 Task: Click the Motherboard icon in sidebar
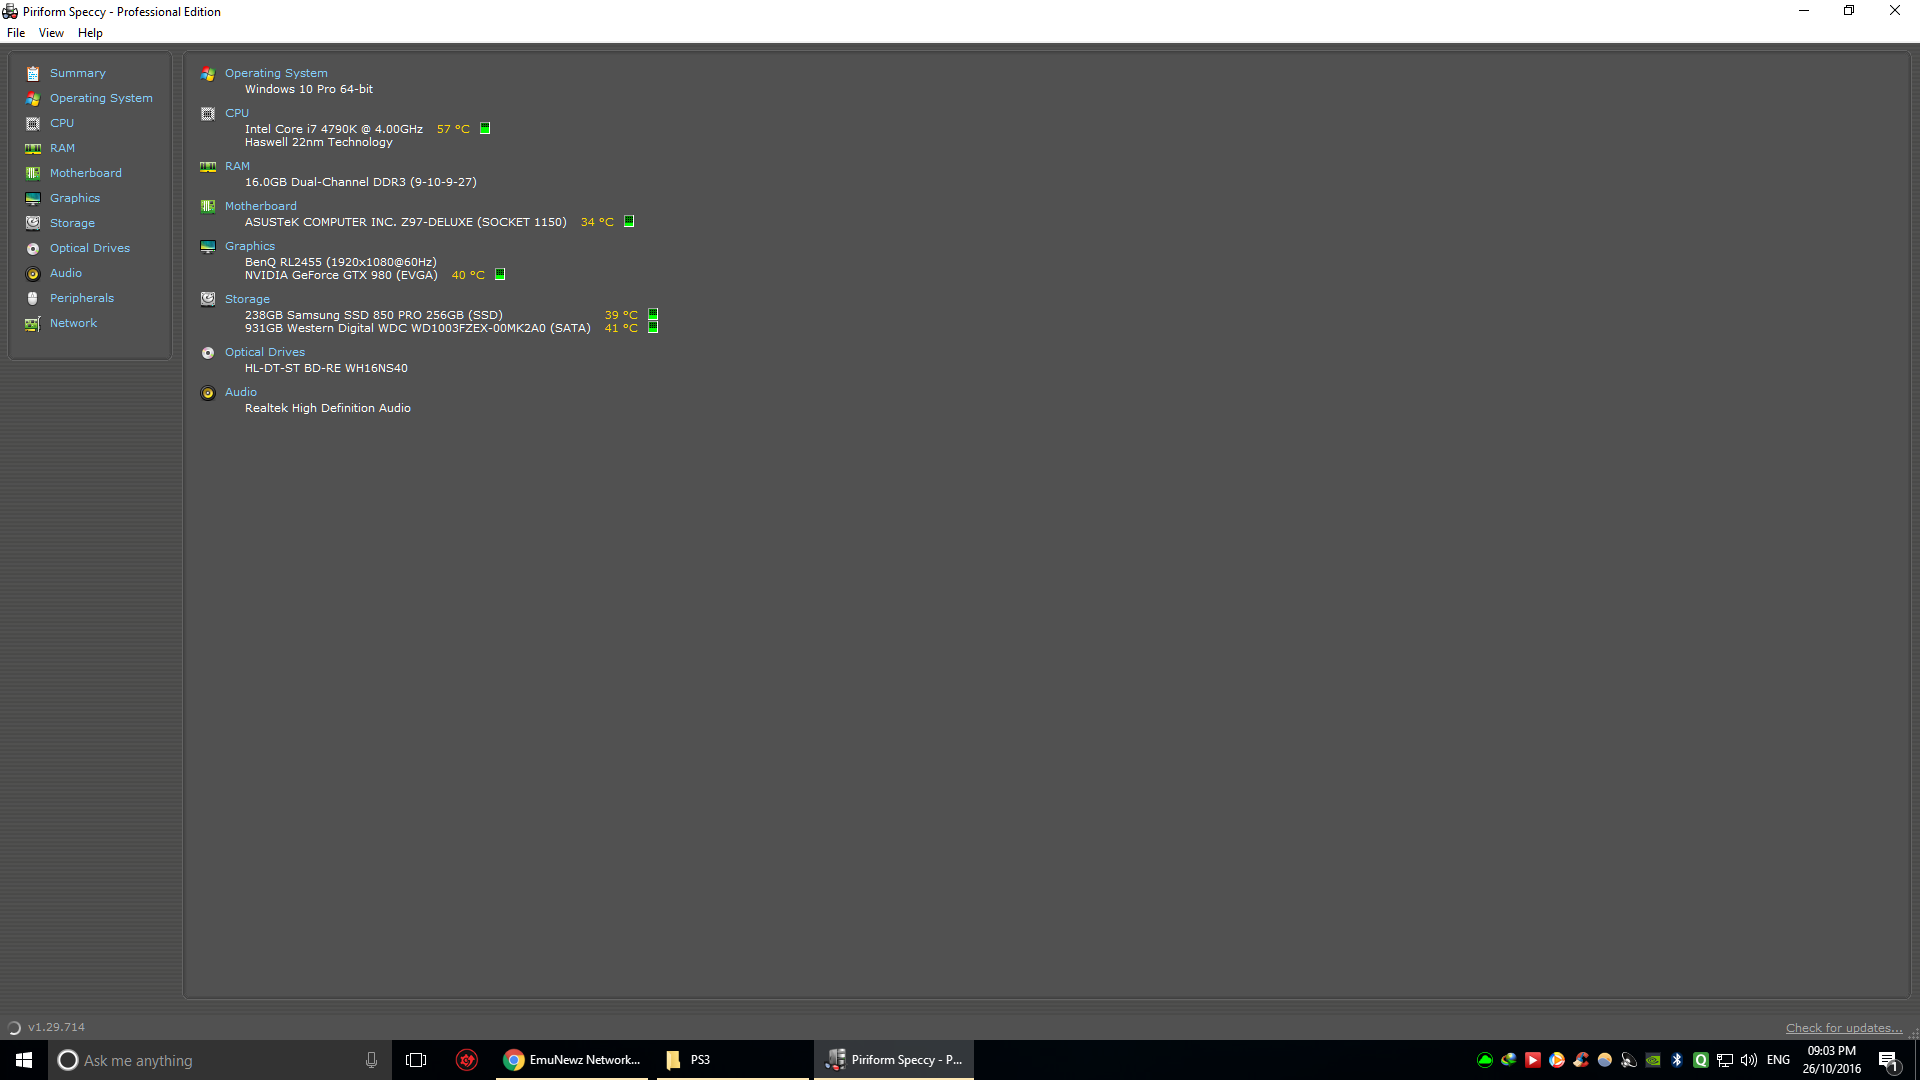point(33,174)
